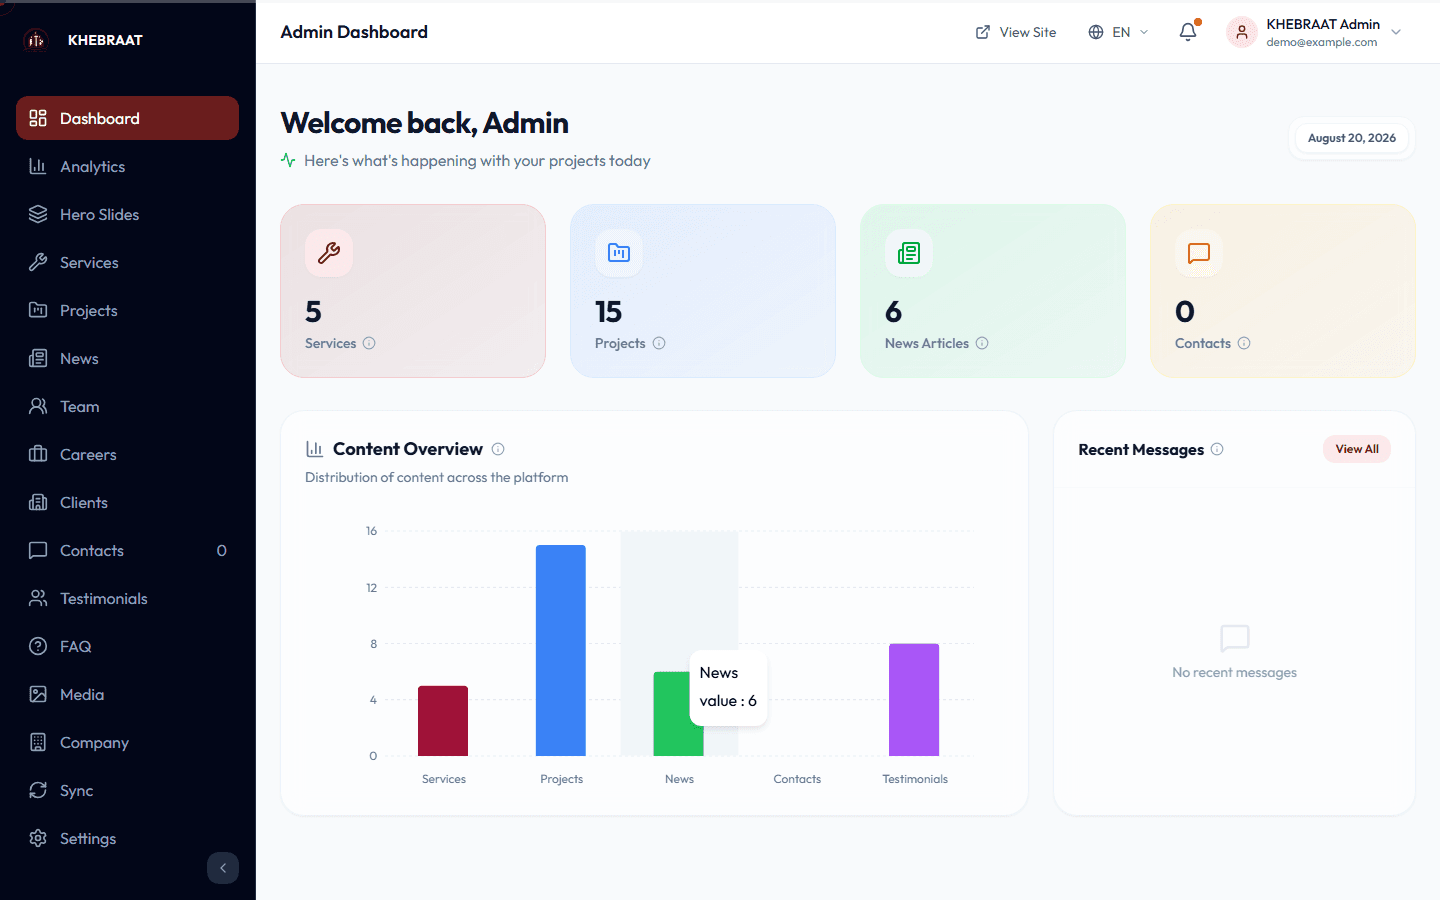This screenshot has height=900, width=1440.
Task: Open the Team page
Action: (x=127, y=406)
